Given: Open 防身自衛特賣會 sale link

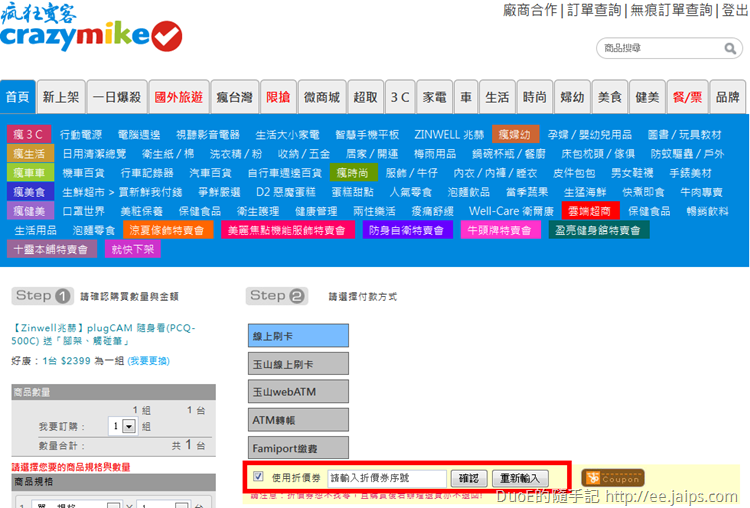Looking at the screenshot, I should pyautogui.click(x=407, y=230).
